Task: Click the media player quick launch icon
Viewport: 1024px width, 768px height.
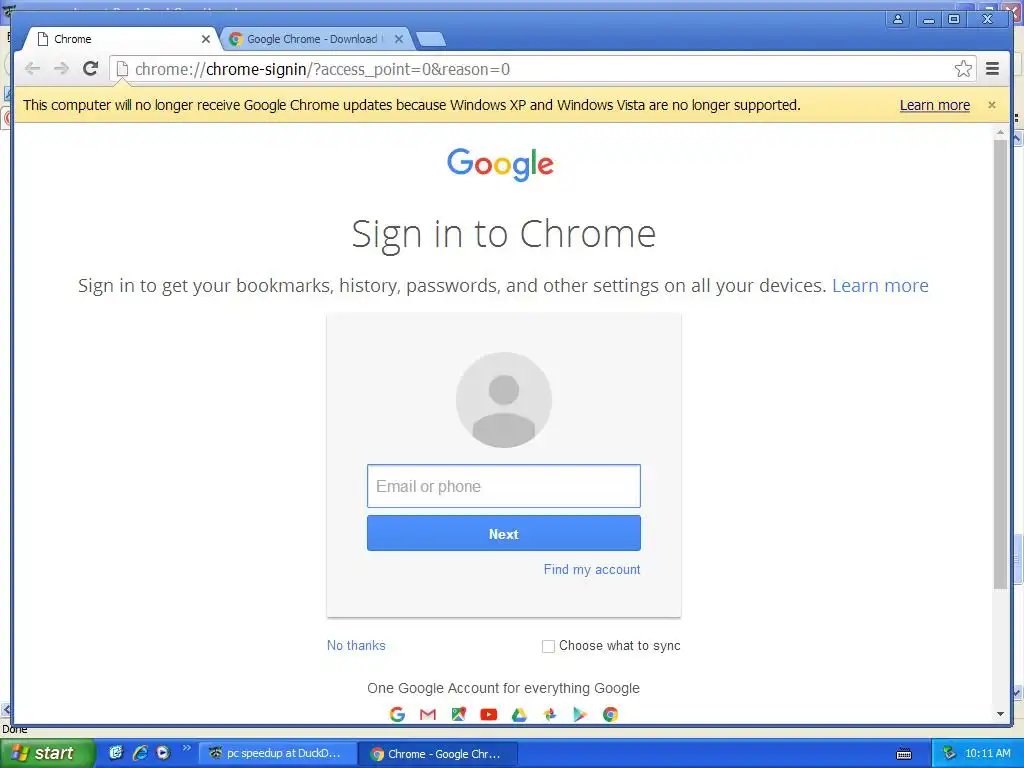Action: tap(163, 753)
